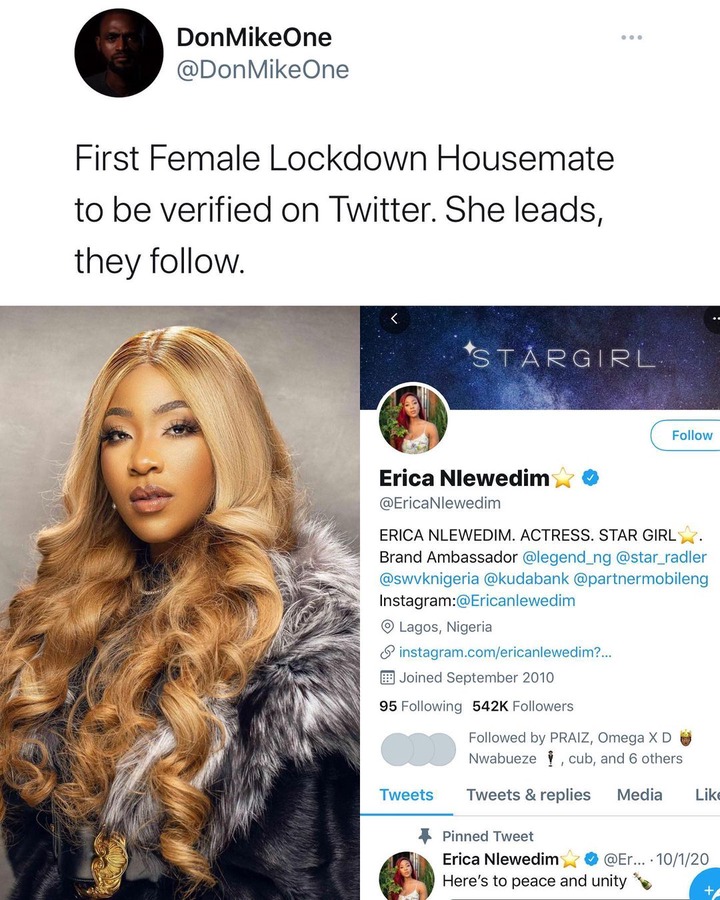Open the @Ericanlewedim Instagram handle link

(515, 600)
